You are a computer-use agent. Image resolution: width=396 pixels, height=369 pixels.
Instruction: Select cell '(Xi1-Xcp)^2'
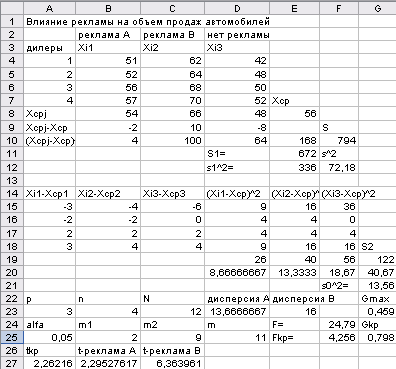(237, 193)
